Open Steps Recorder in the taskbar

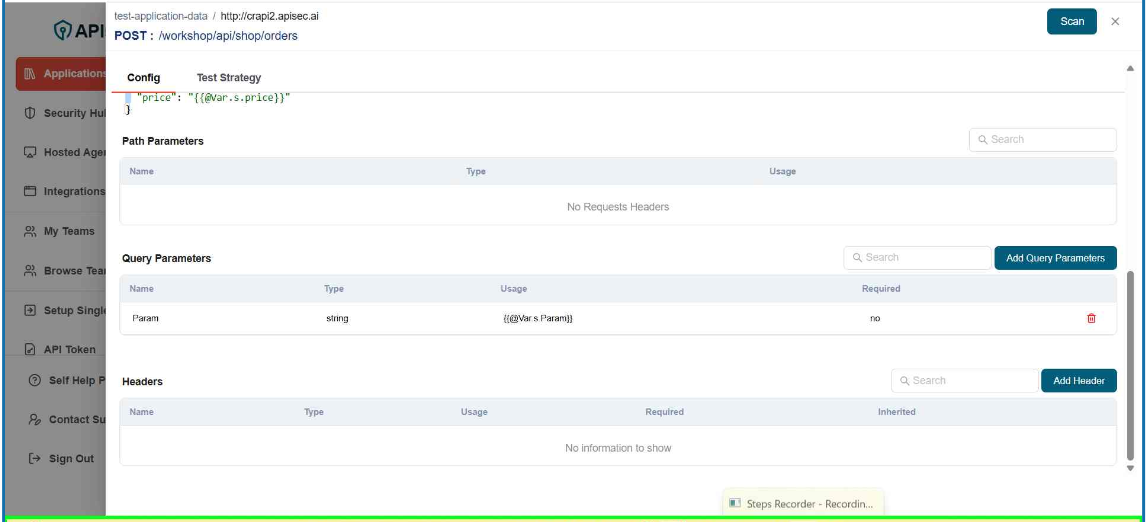[803, 504]
